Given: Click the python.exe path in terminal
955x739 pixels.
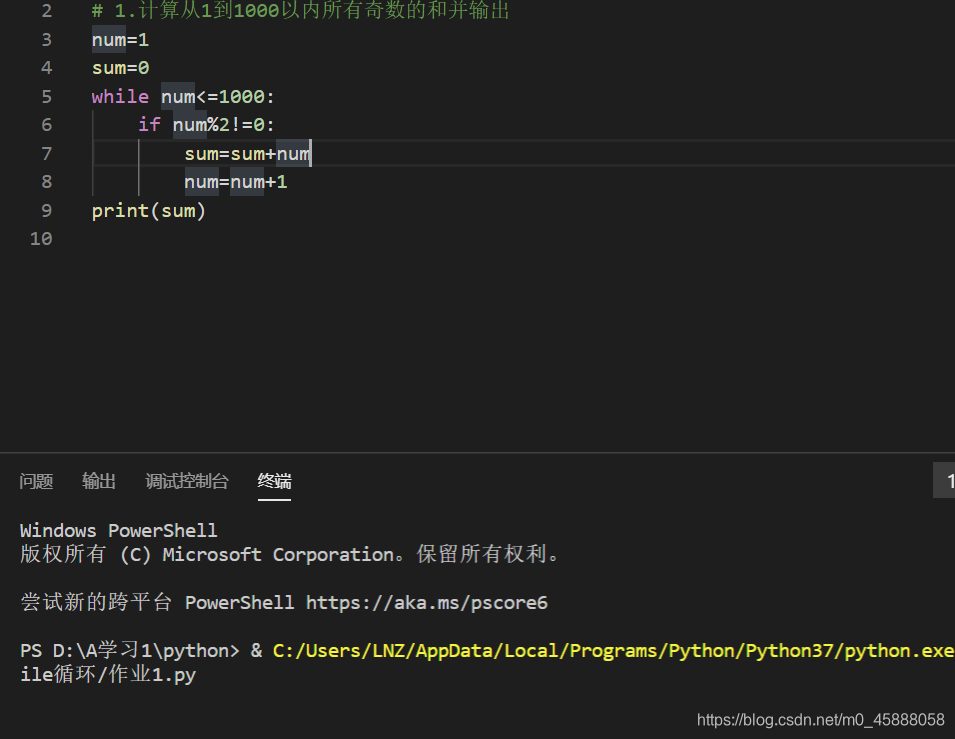Looking at the screenshot, I should pyautogui.click(x=613, y=651).
